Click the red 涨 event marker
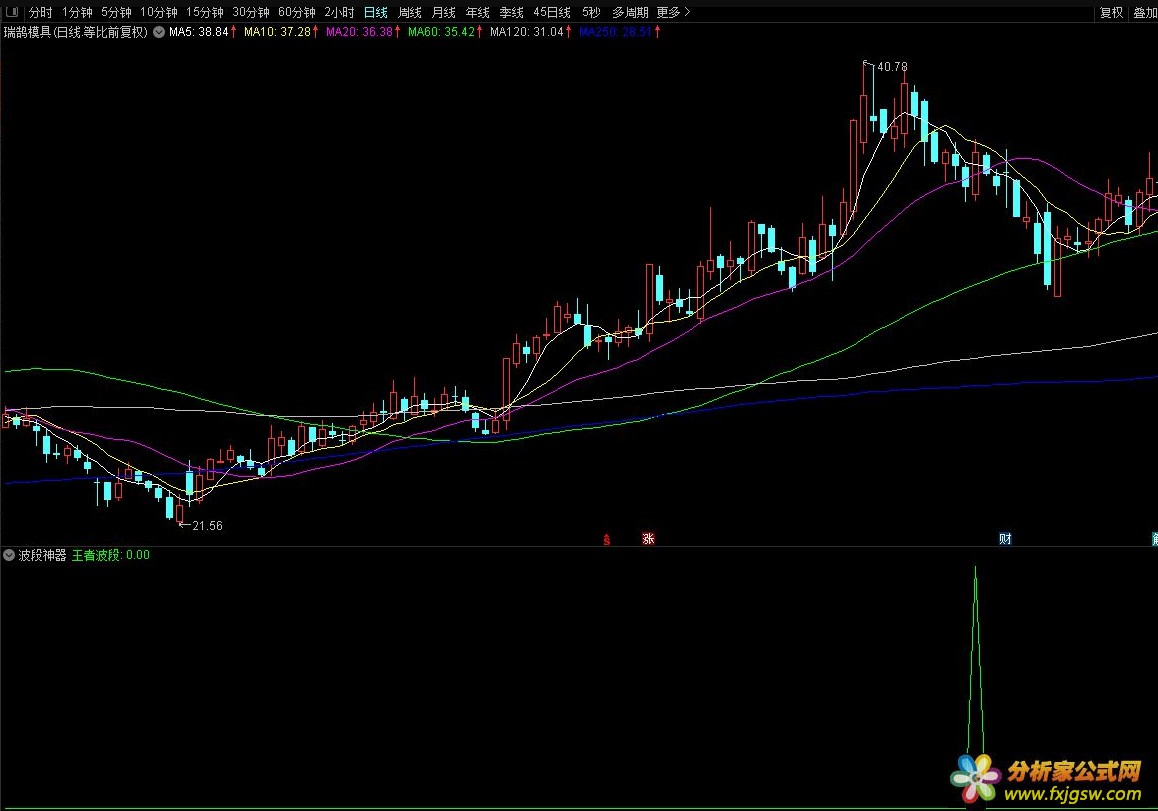The image size is (1158, 811). click(x=648, y=538)
